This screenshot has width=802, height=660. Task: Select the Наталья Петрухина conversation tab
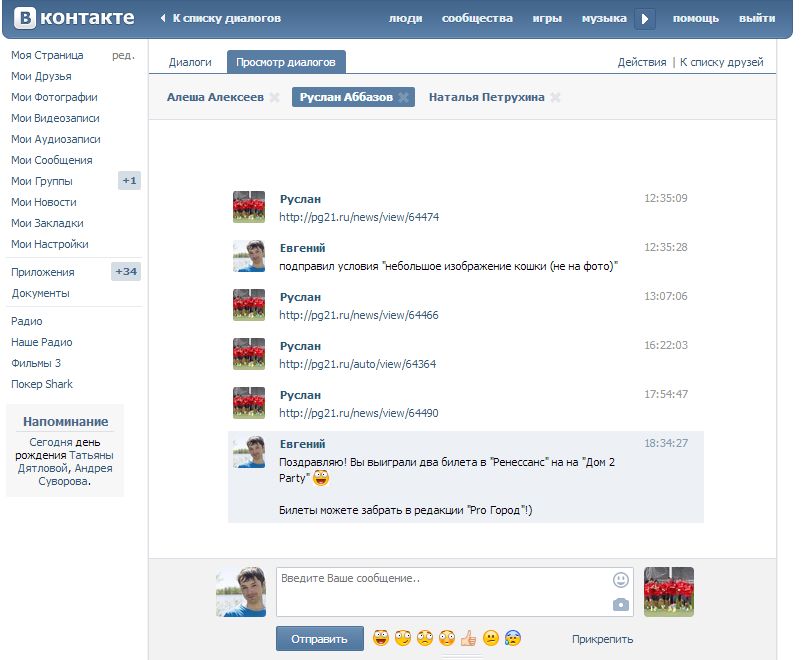pyautogui.click(x=486, y=98)
